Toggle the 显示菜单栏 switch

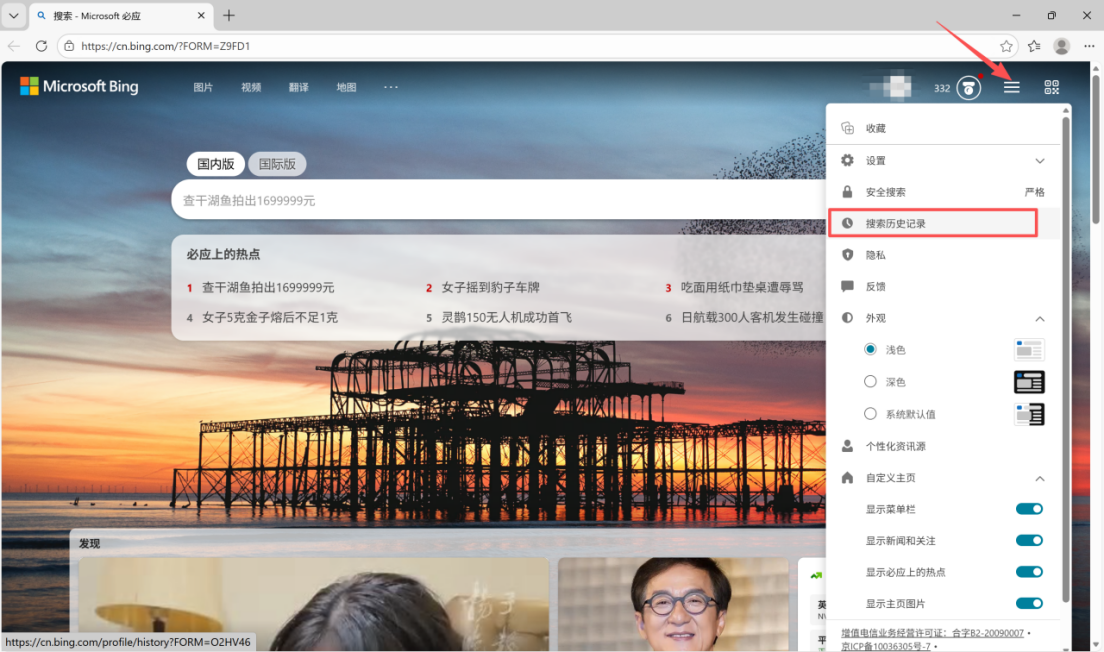pyautogui.click(x=1029, y=509)
